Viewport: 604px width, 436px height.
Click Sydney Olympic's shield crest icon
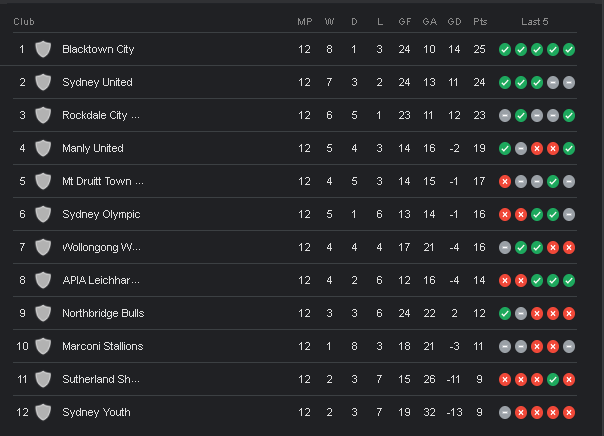click(x=43, y=214)
